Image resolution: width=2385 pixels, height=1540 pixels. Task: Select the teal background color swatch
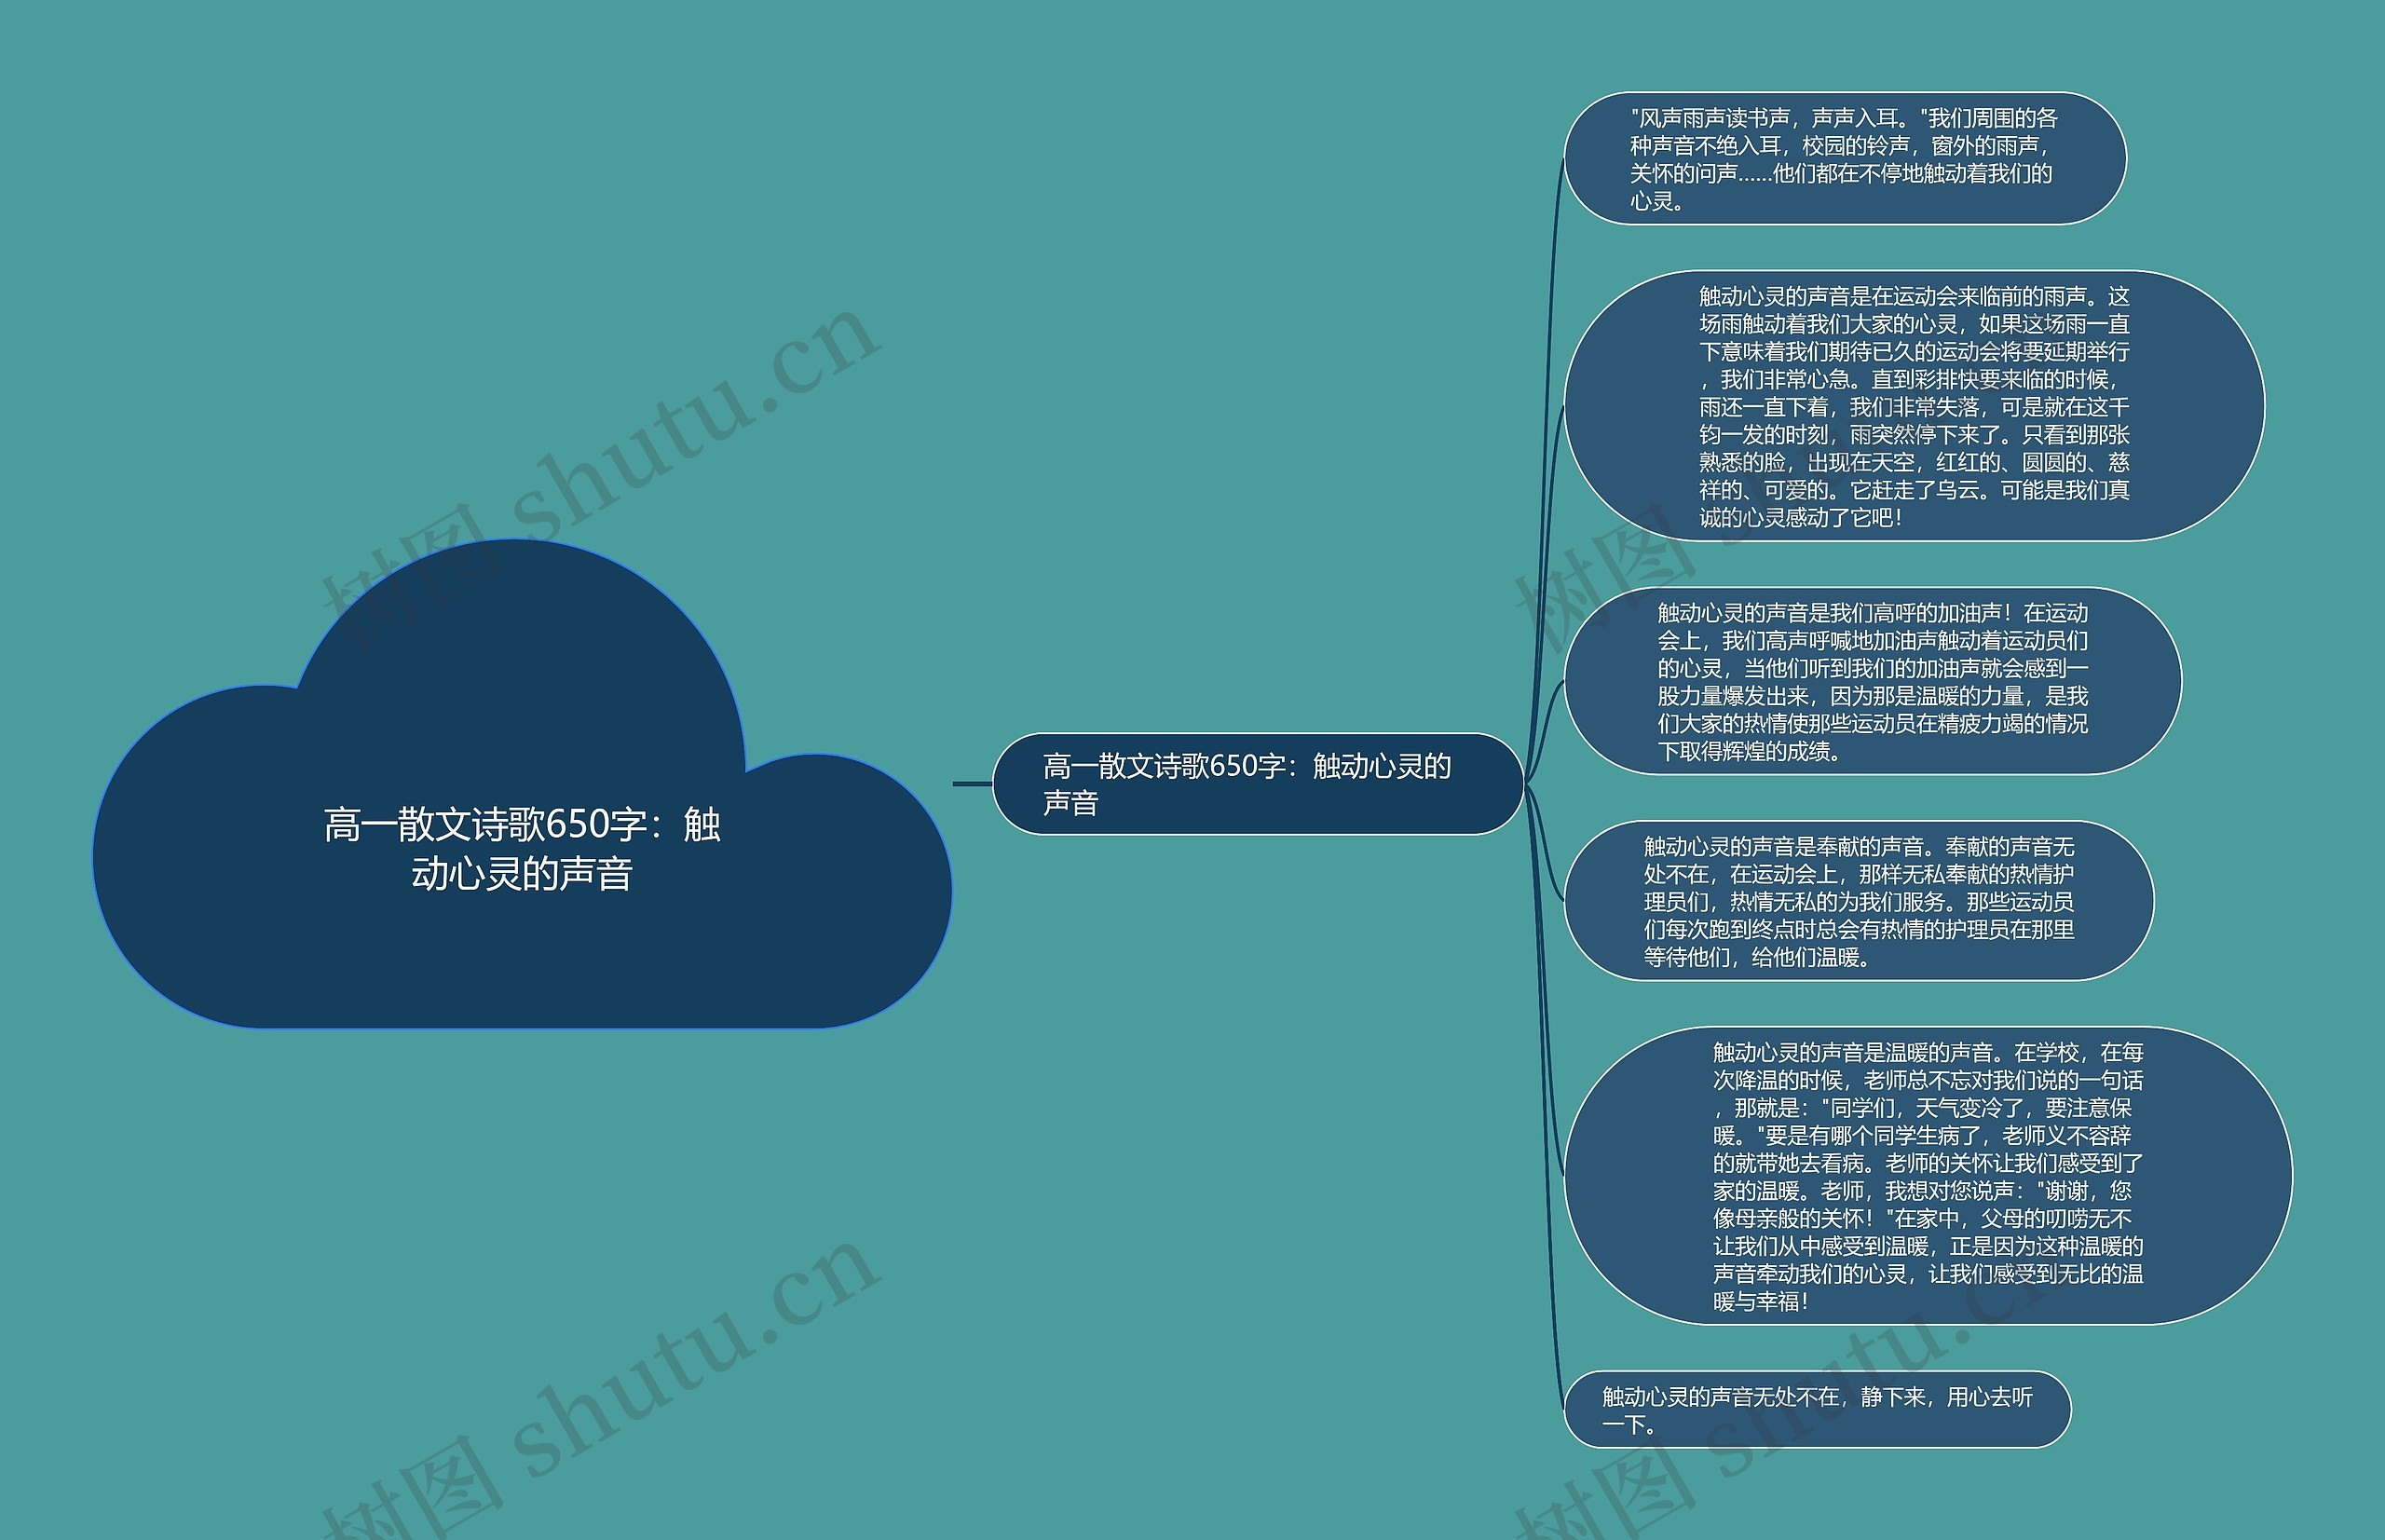click(174, 174)
